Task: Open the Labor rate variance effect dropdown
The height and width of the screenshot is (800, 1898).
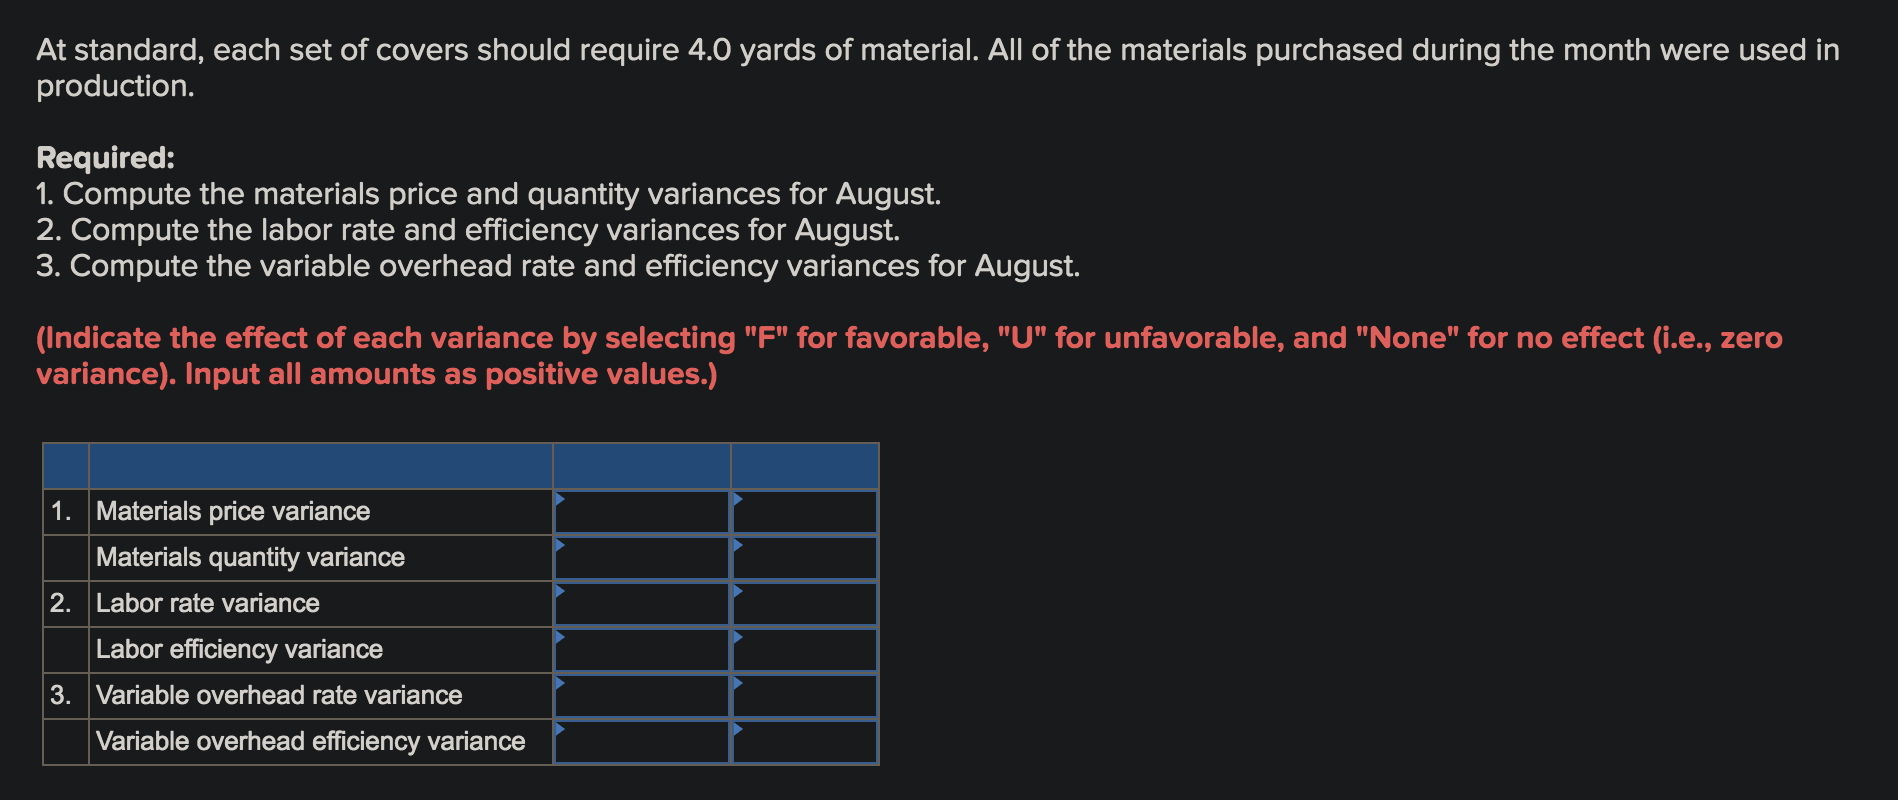Action: pyautogui.click(x=805, y=603)
